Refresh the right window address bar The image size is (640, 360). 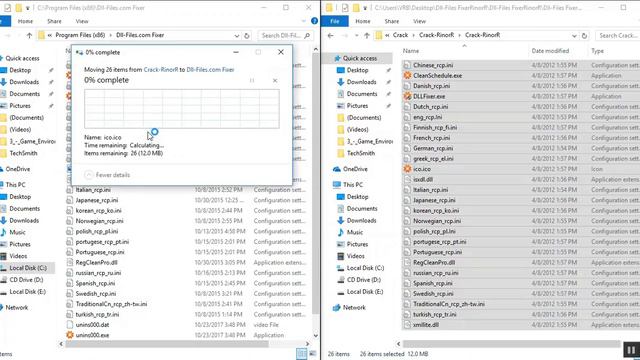[x=584, y=36]
